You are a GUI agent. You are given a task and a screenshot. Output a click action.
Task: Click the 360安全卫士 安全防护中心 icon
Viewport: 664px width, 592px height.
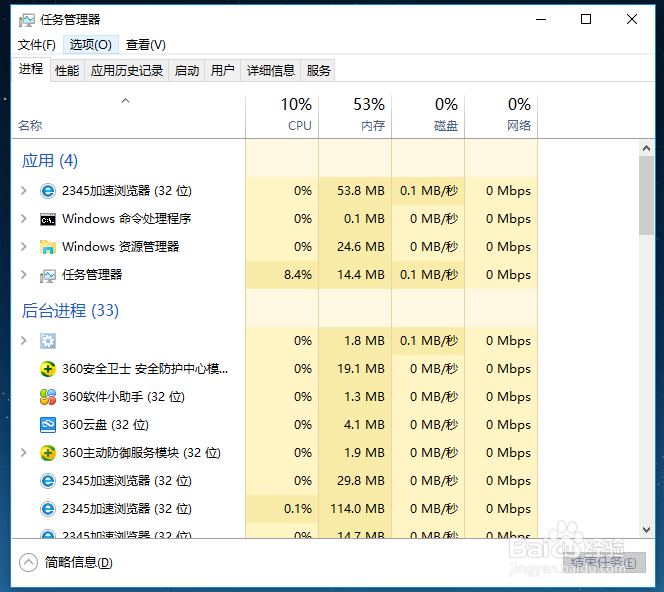[48, 369]
